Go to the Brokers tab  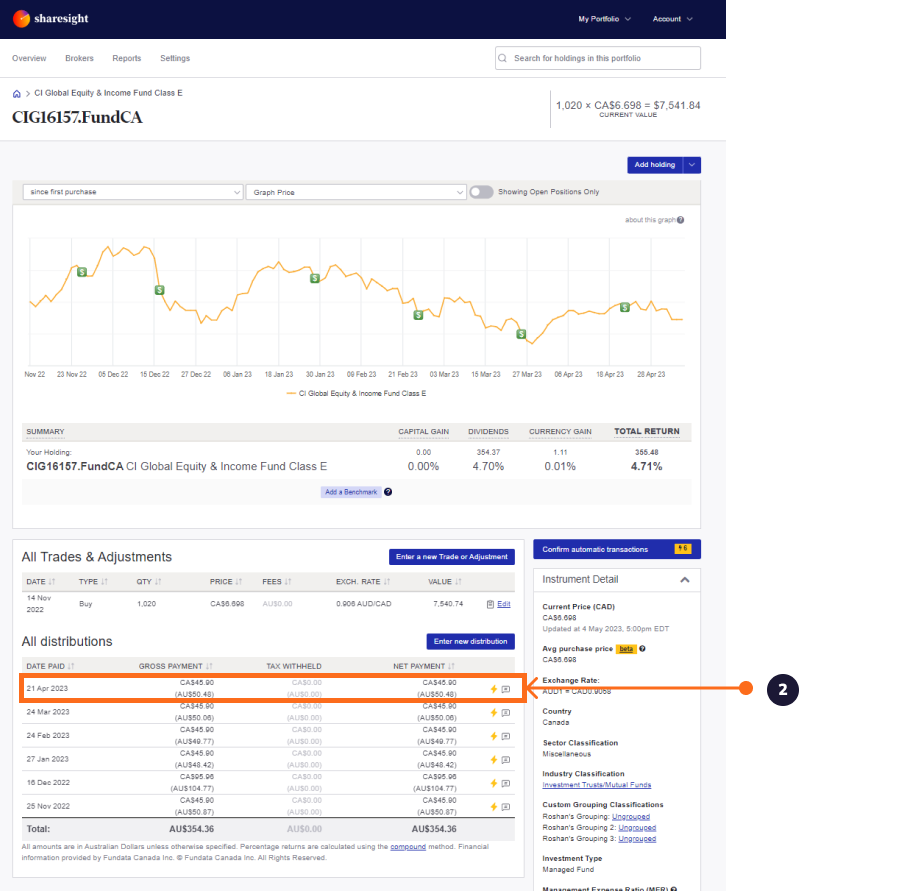pyautogui.click(x=79, y=58)
